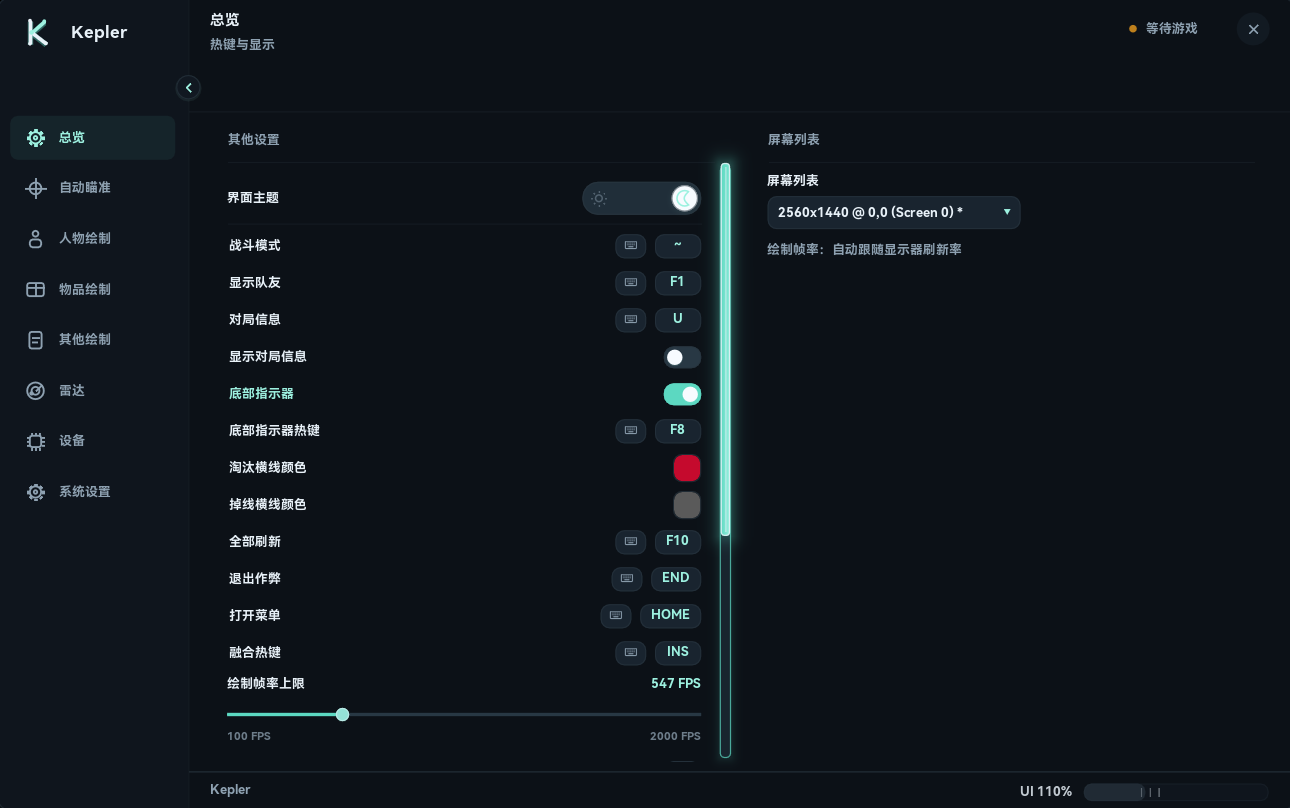Click the Kepler logo icon

pos(38,32)
